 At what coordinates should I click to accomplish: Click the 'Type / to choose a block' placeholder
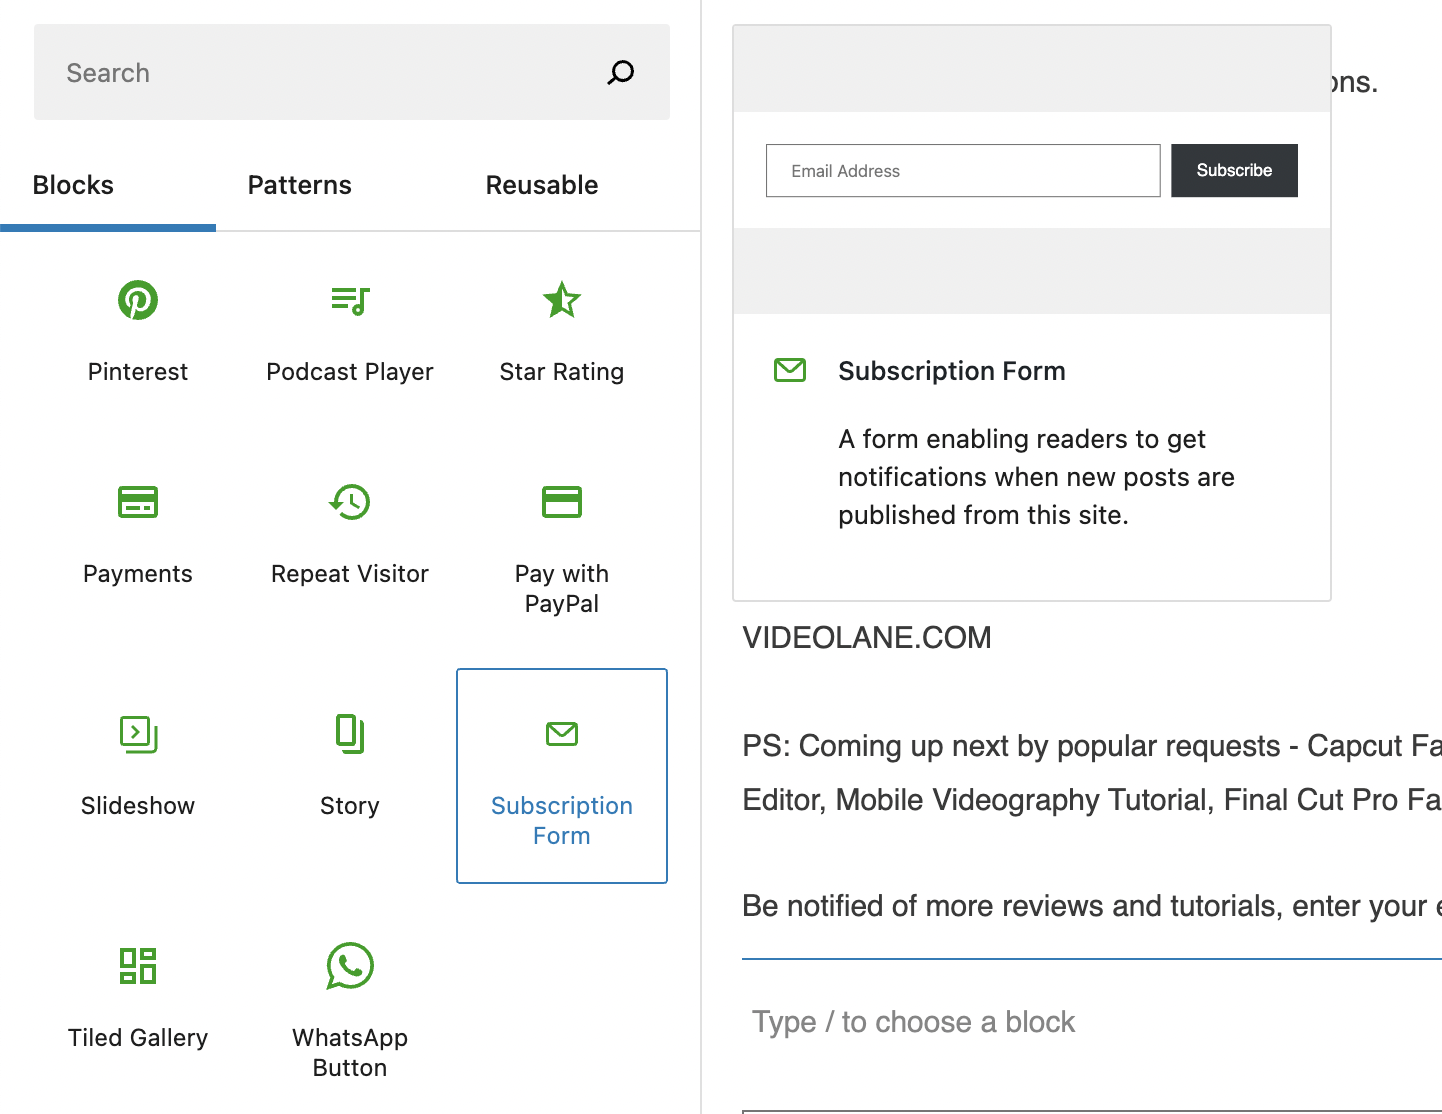(913, 1022)
